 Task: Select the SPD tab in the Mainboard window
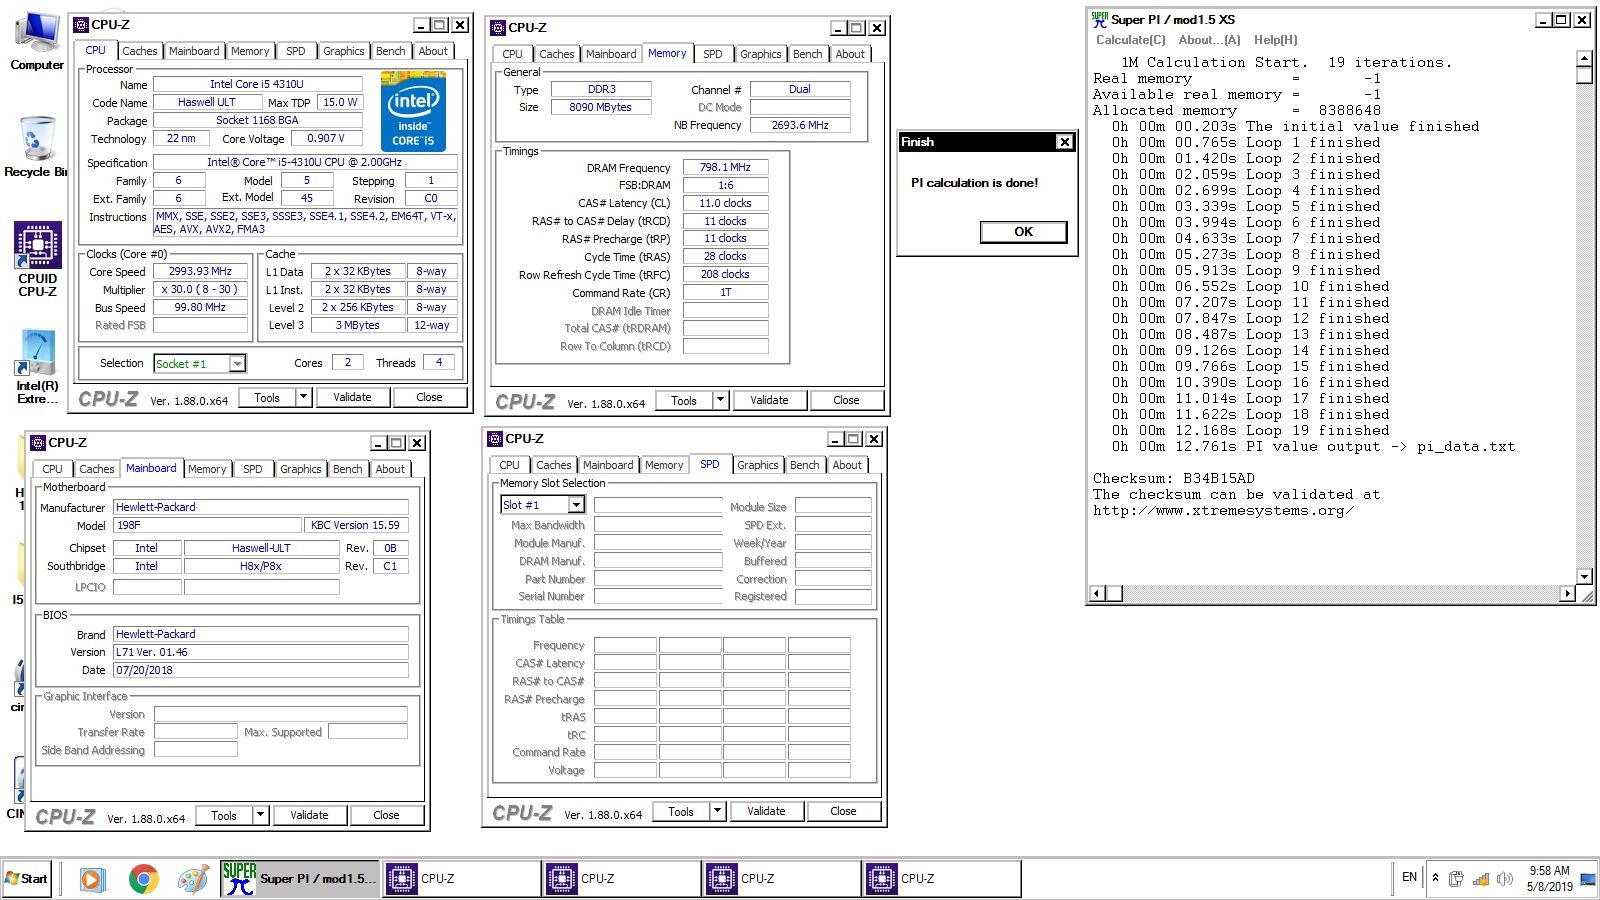click(253, 469)
